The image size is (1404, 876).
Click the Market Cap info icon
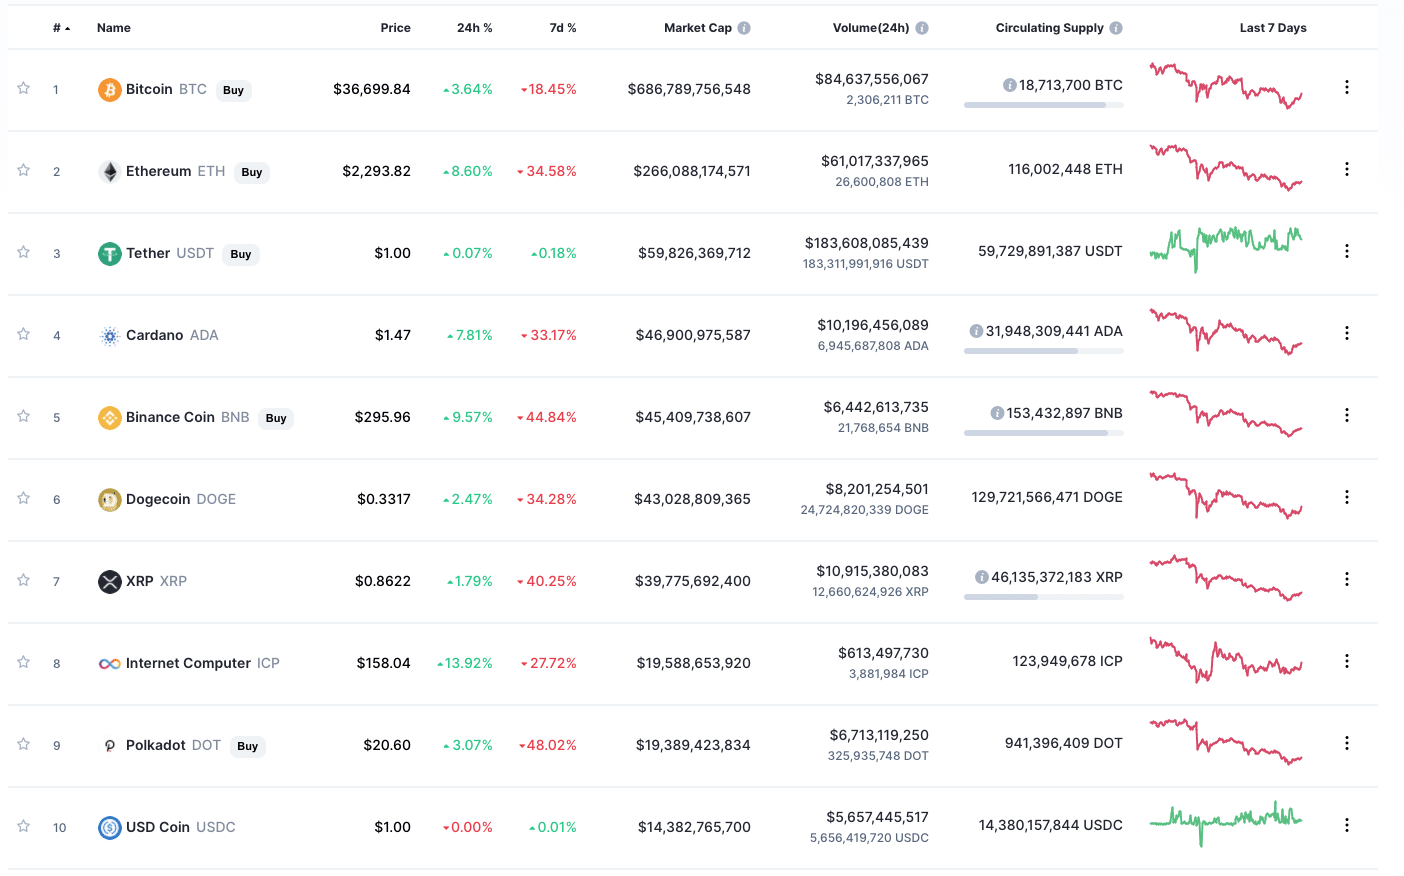(x=744, y=28)
